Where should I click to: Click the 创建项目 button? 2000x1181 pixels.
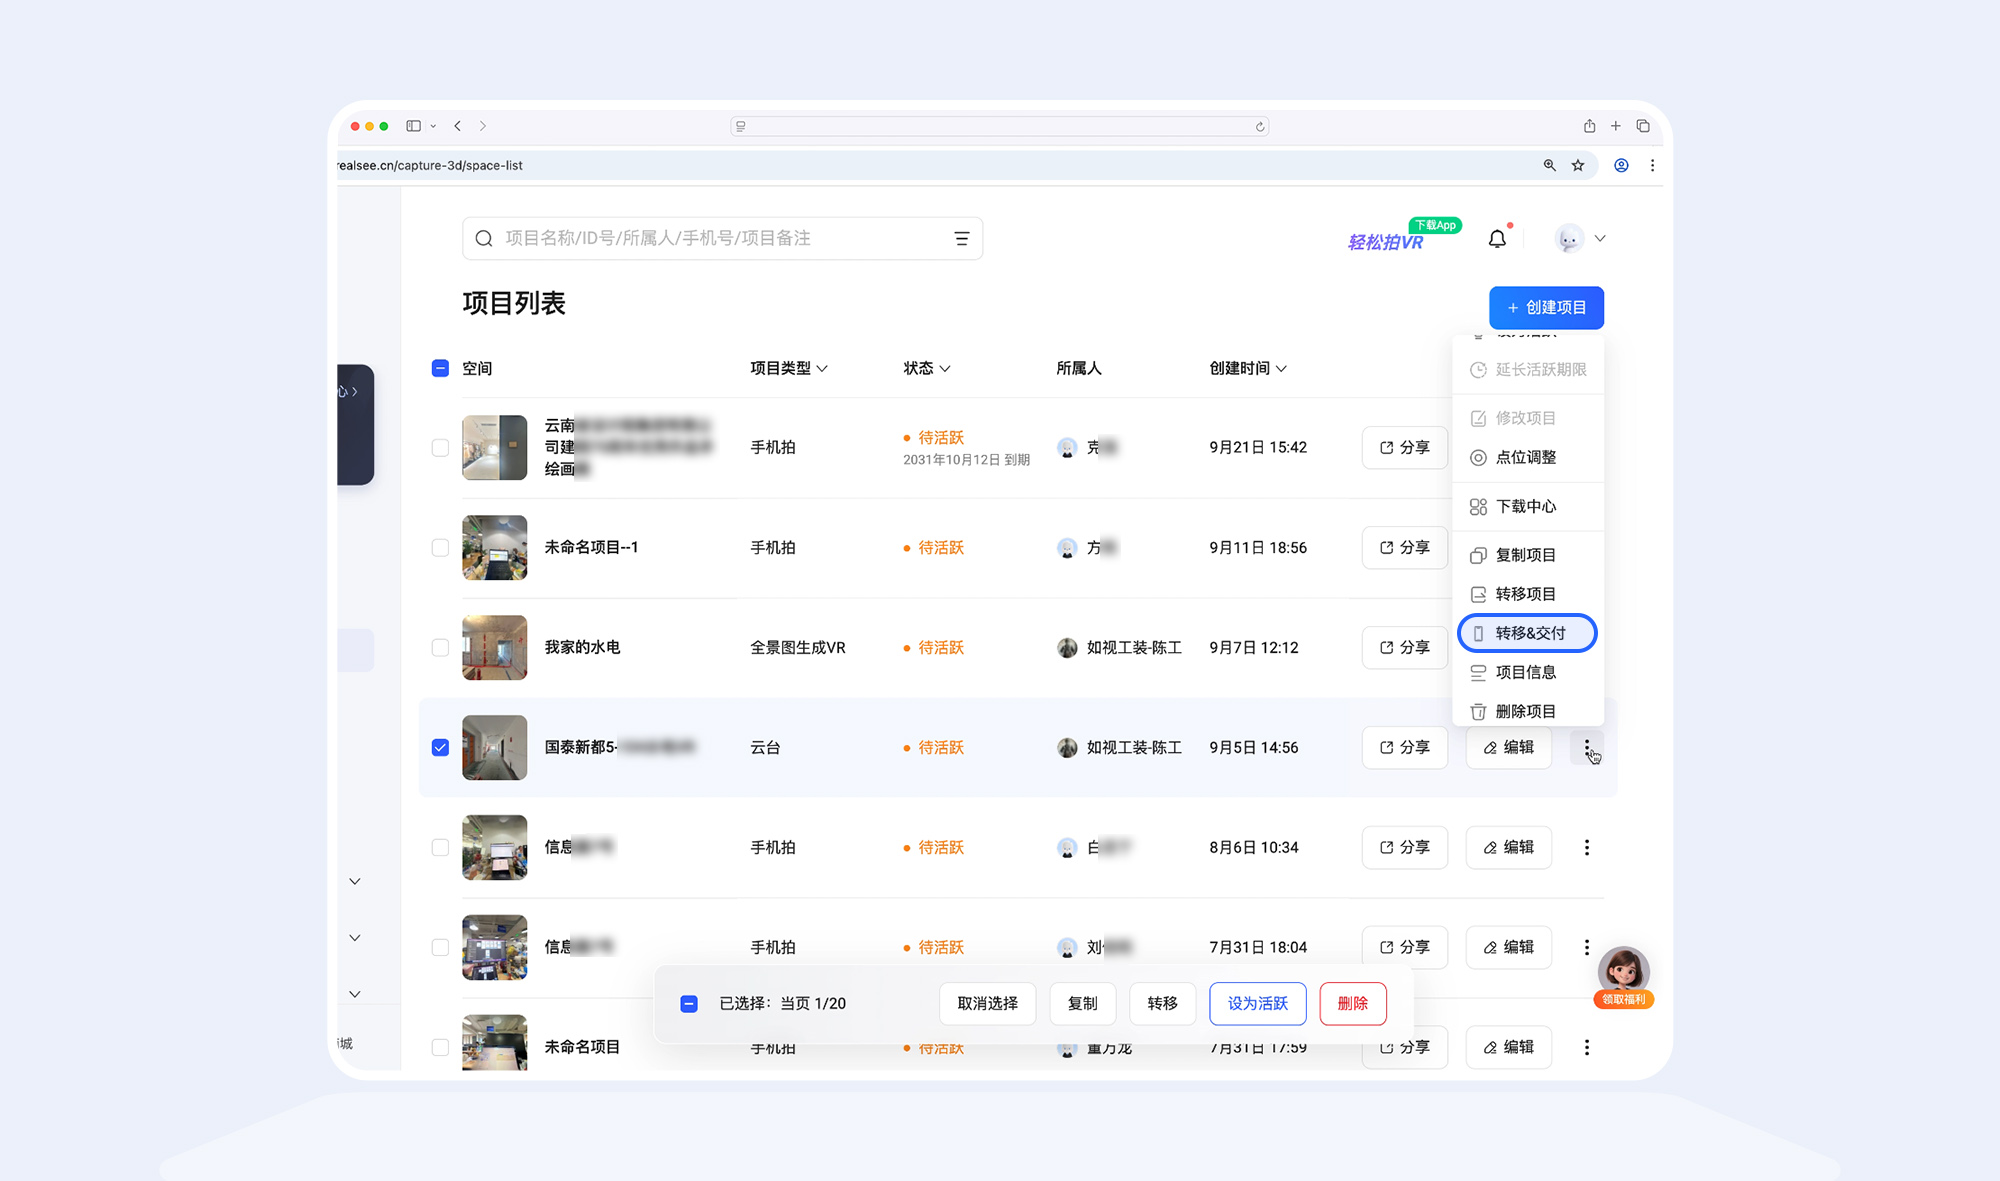click(1546, 308)
